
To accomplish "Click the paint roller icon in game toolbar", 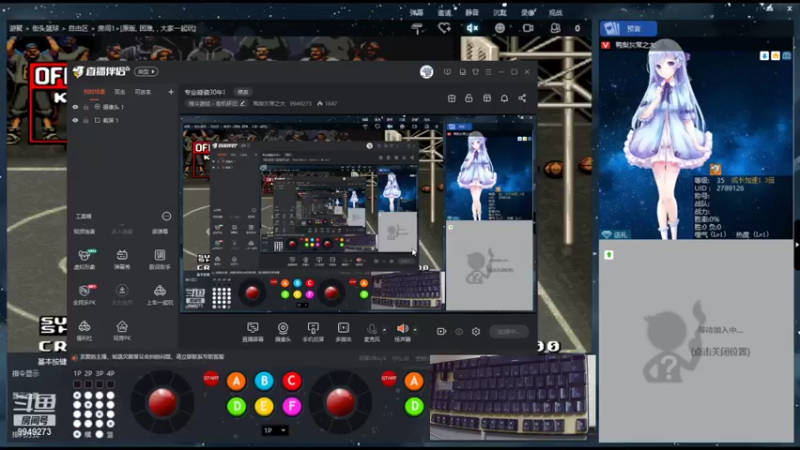I will [417, 29].
